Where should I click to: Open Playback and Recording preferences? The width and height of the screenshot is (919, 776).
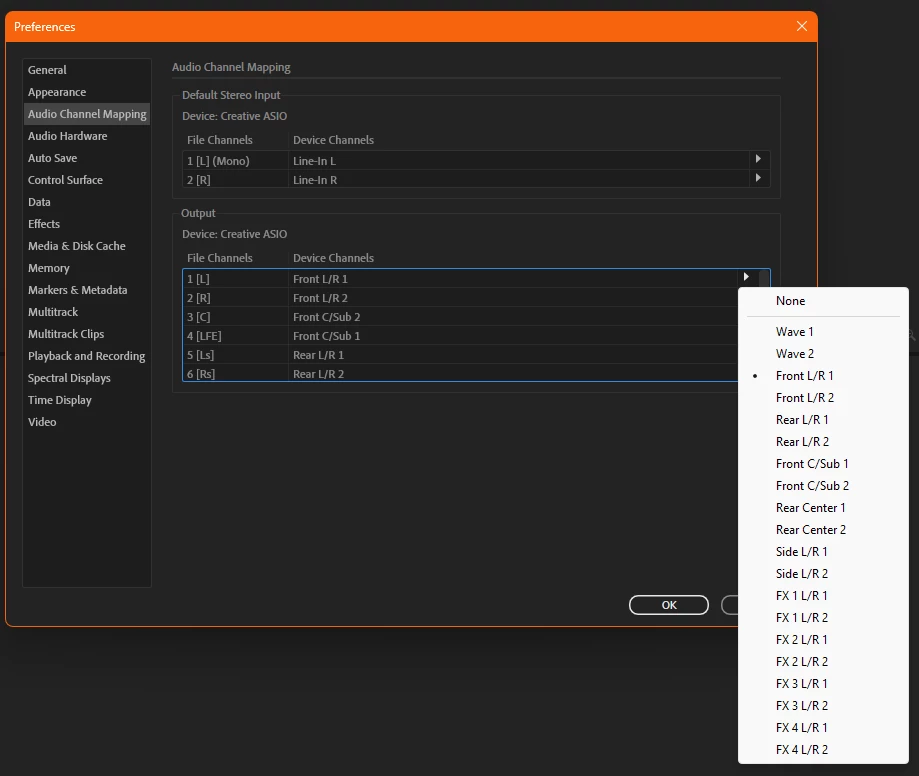[86, 356]
